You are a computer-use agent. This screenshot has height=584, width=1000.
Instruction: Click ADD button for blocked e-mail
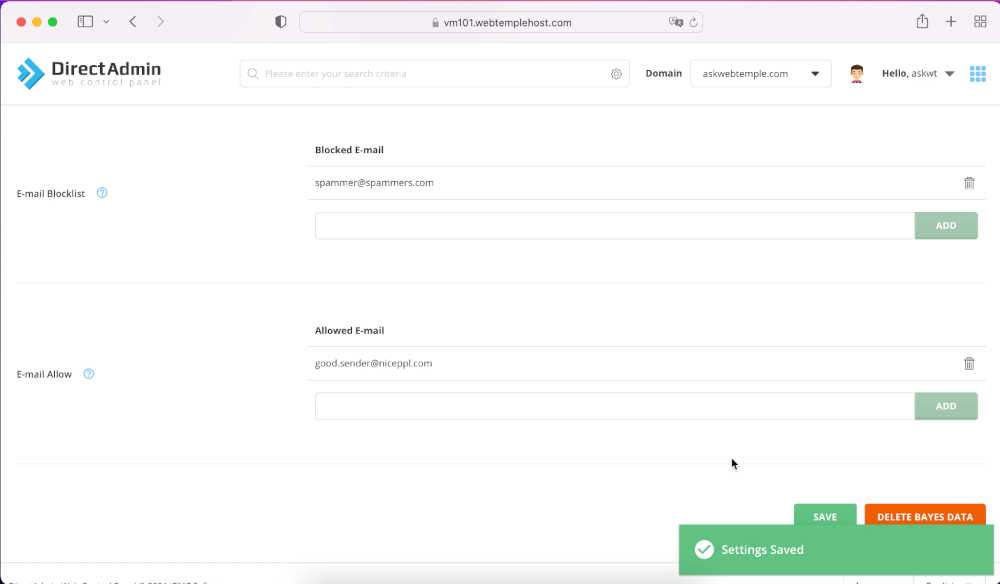[946, 226]
